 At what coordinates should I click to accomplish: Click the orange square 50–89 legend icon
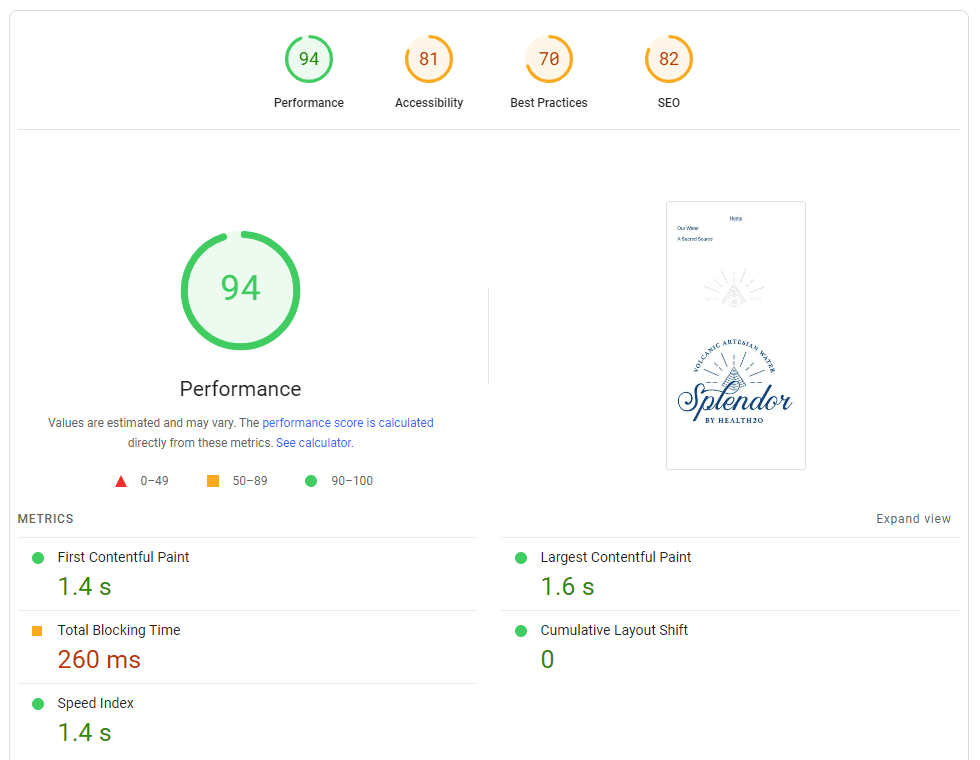[213, 481]
